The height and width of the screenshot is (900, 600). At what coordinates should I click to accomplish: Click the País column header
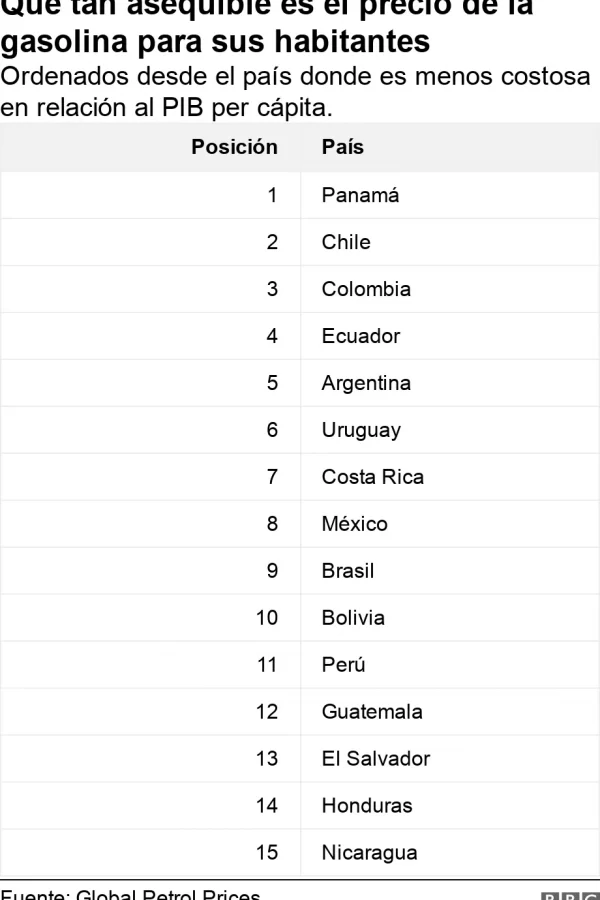coord(343,147)
